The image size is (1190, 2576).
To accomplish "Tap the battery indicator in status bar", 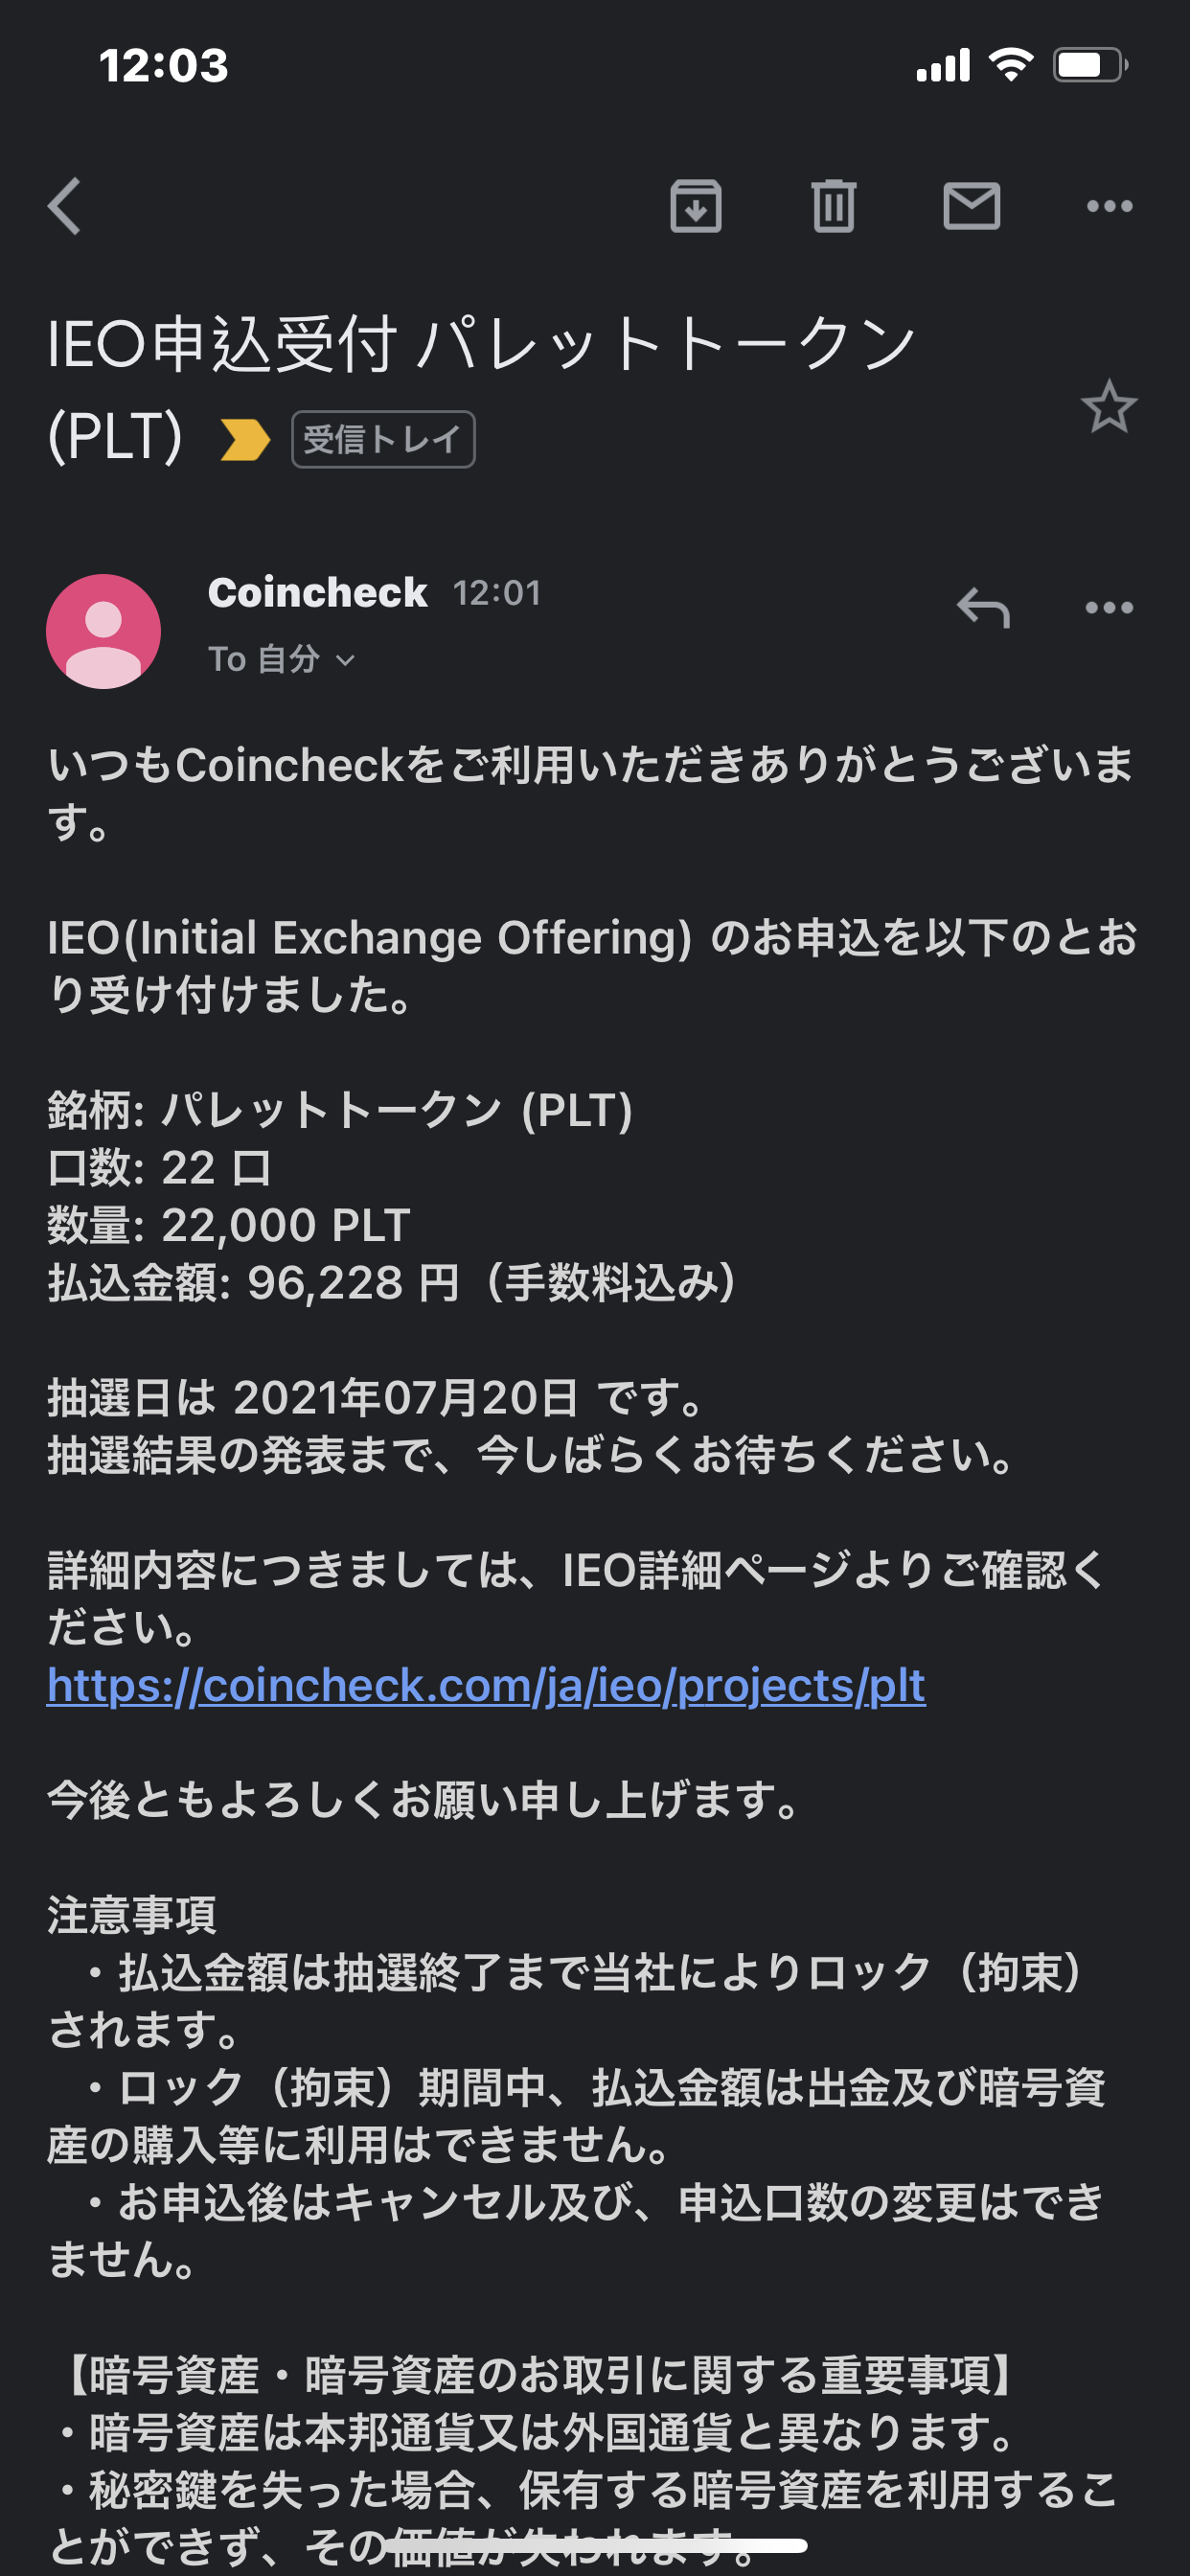I will coord(1090,66).
